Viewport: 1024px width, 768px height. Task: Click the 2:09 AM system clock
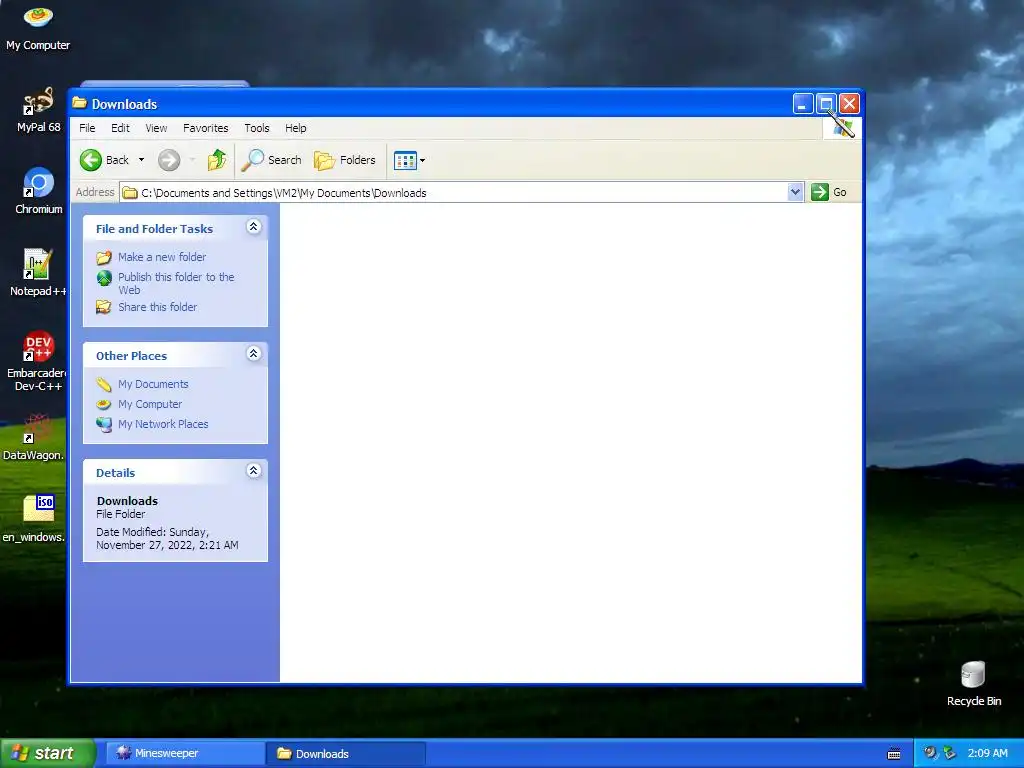[x=987, y=753]
